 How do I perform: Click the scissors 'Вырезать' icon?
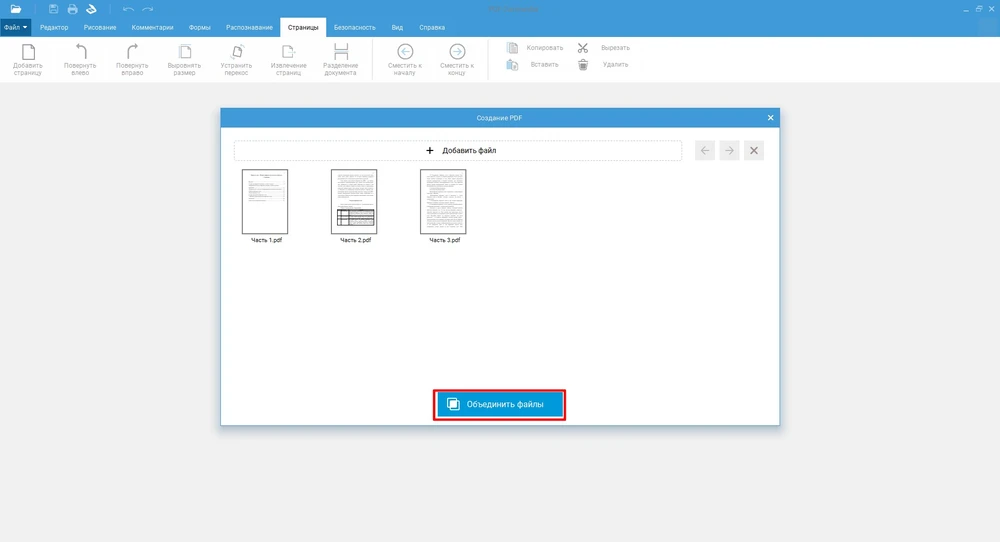pyautogui.click(x=583, y=47)
